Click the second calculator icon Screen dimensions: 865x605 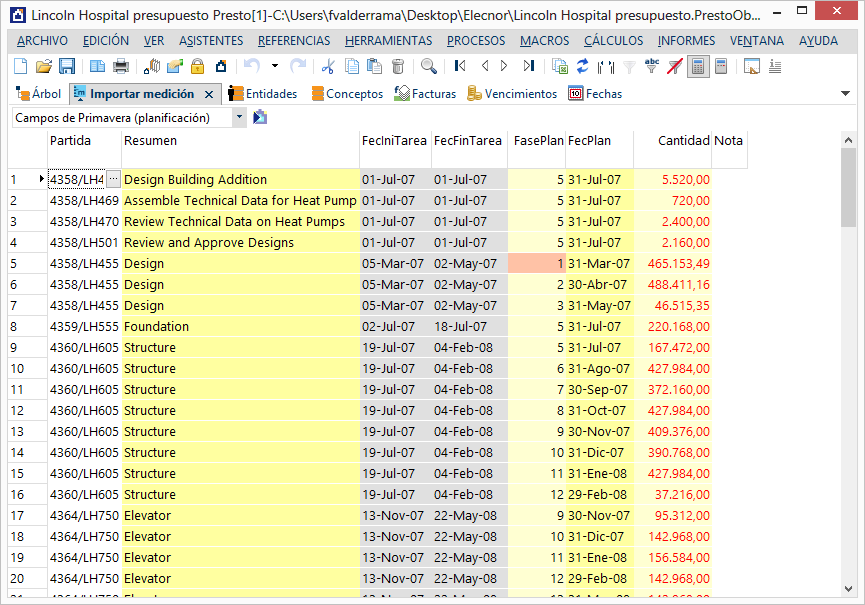pos(721,67)
